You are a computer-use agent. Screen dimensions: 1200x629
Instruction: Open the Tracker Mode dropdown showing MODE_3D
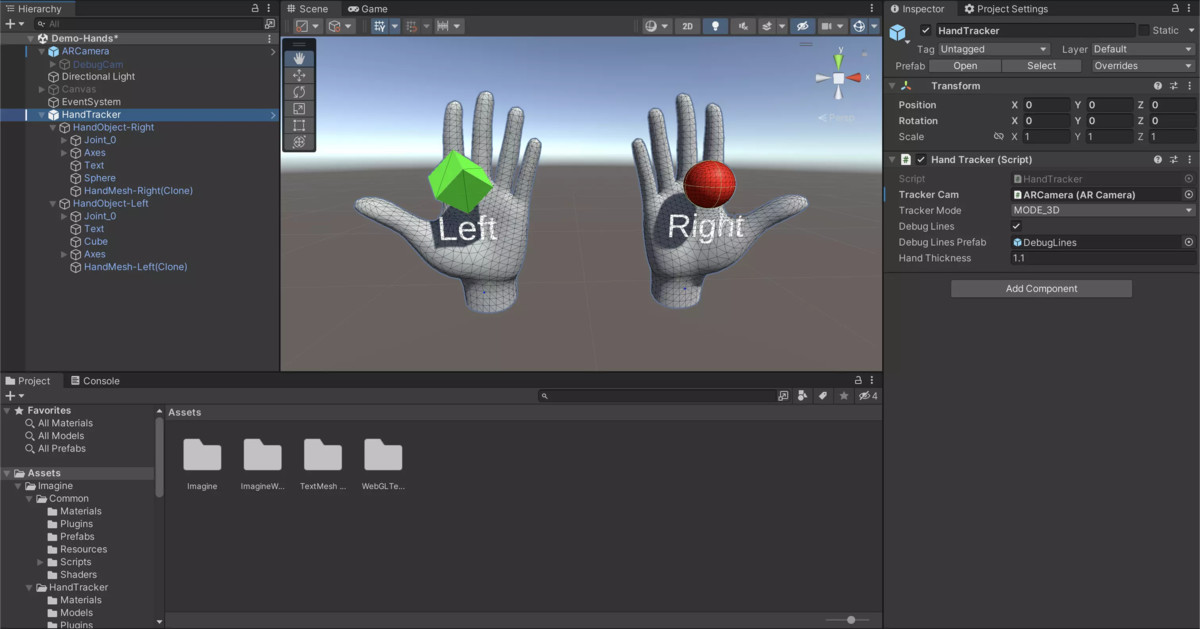(x=1100, y=210)
